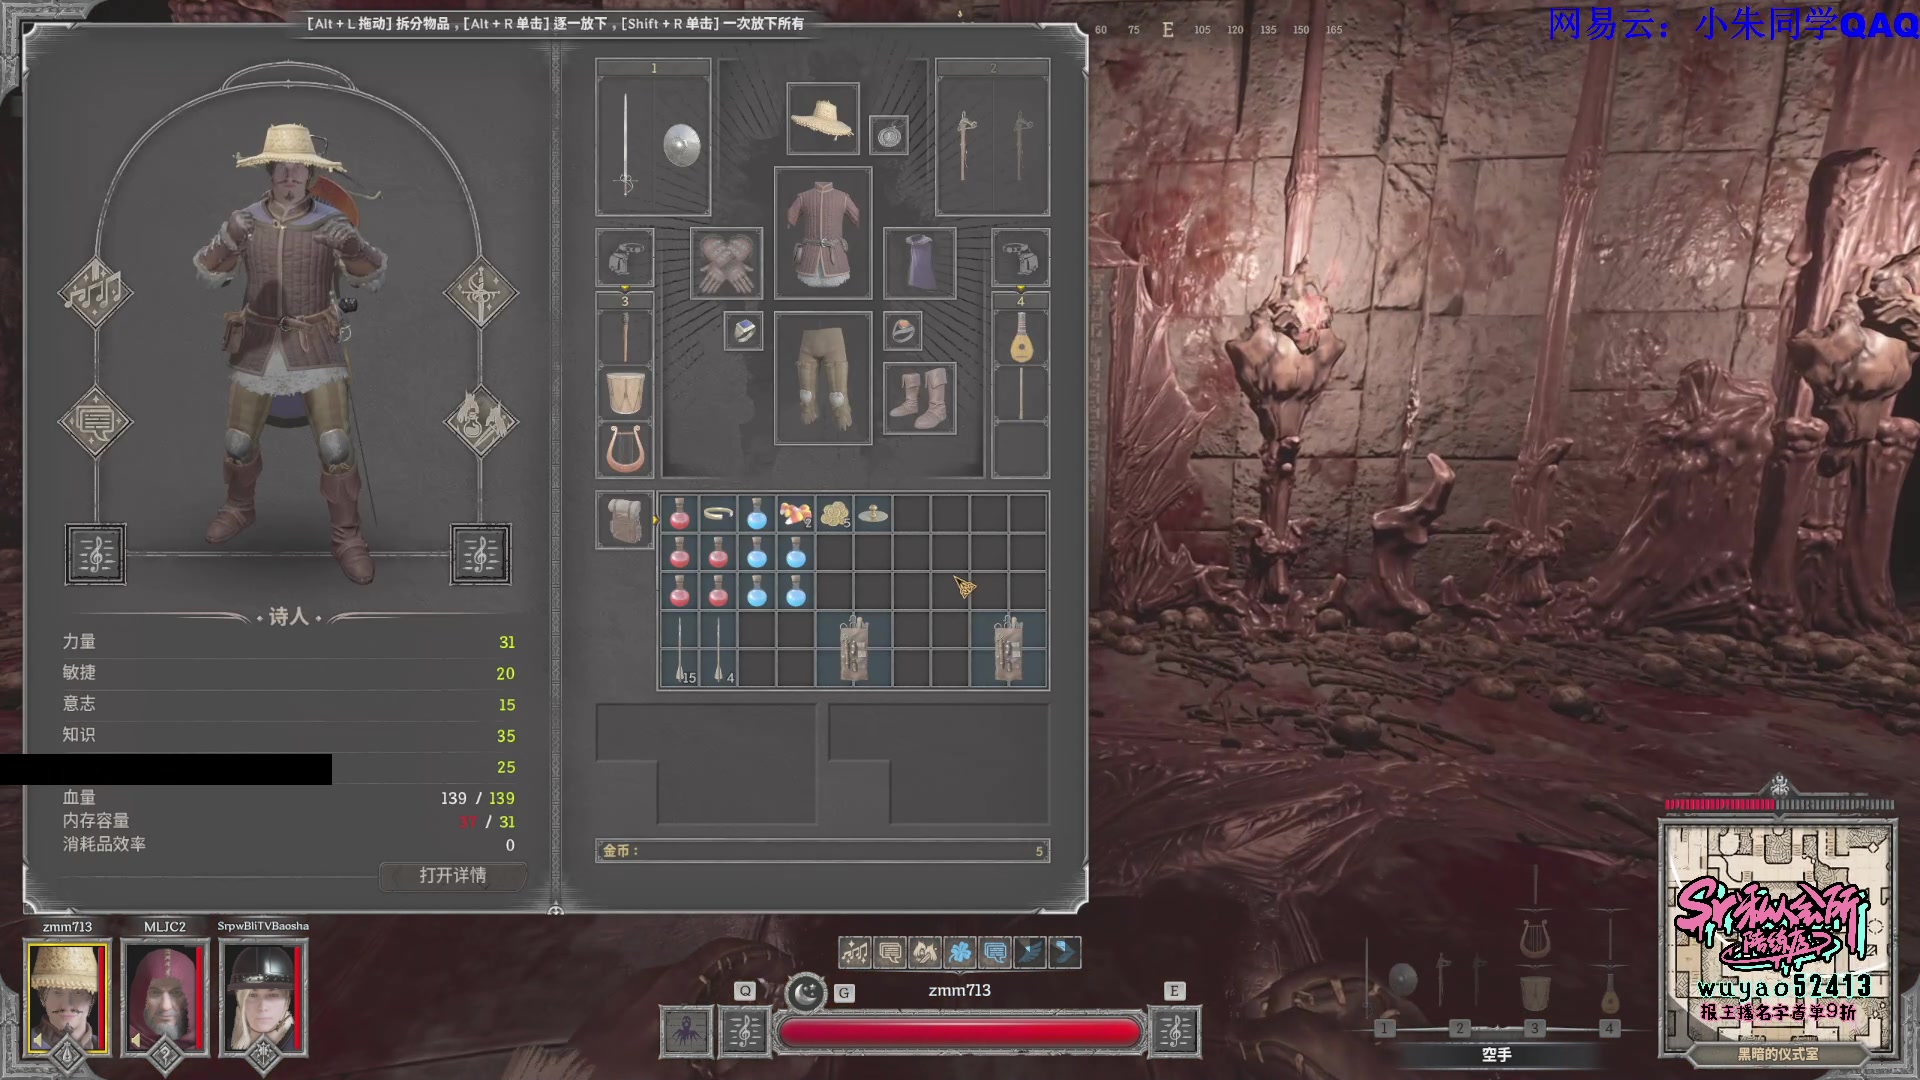Click the sword perk diamond icon
This screenshot has height=1080, width=1920.
point(480,293)
